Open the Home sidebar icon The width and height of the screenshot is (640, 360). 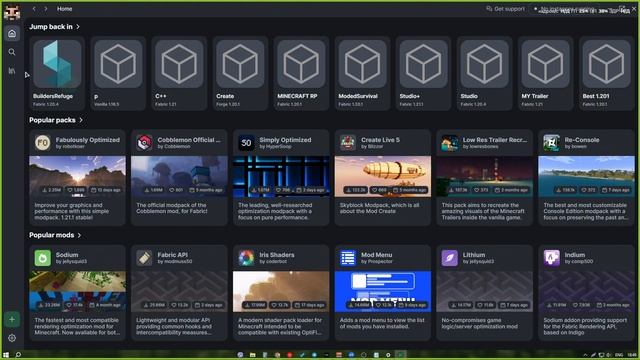pyautogui.click(x=12, y=33)
